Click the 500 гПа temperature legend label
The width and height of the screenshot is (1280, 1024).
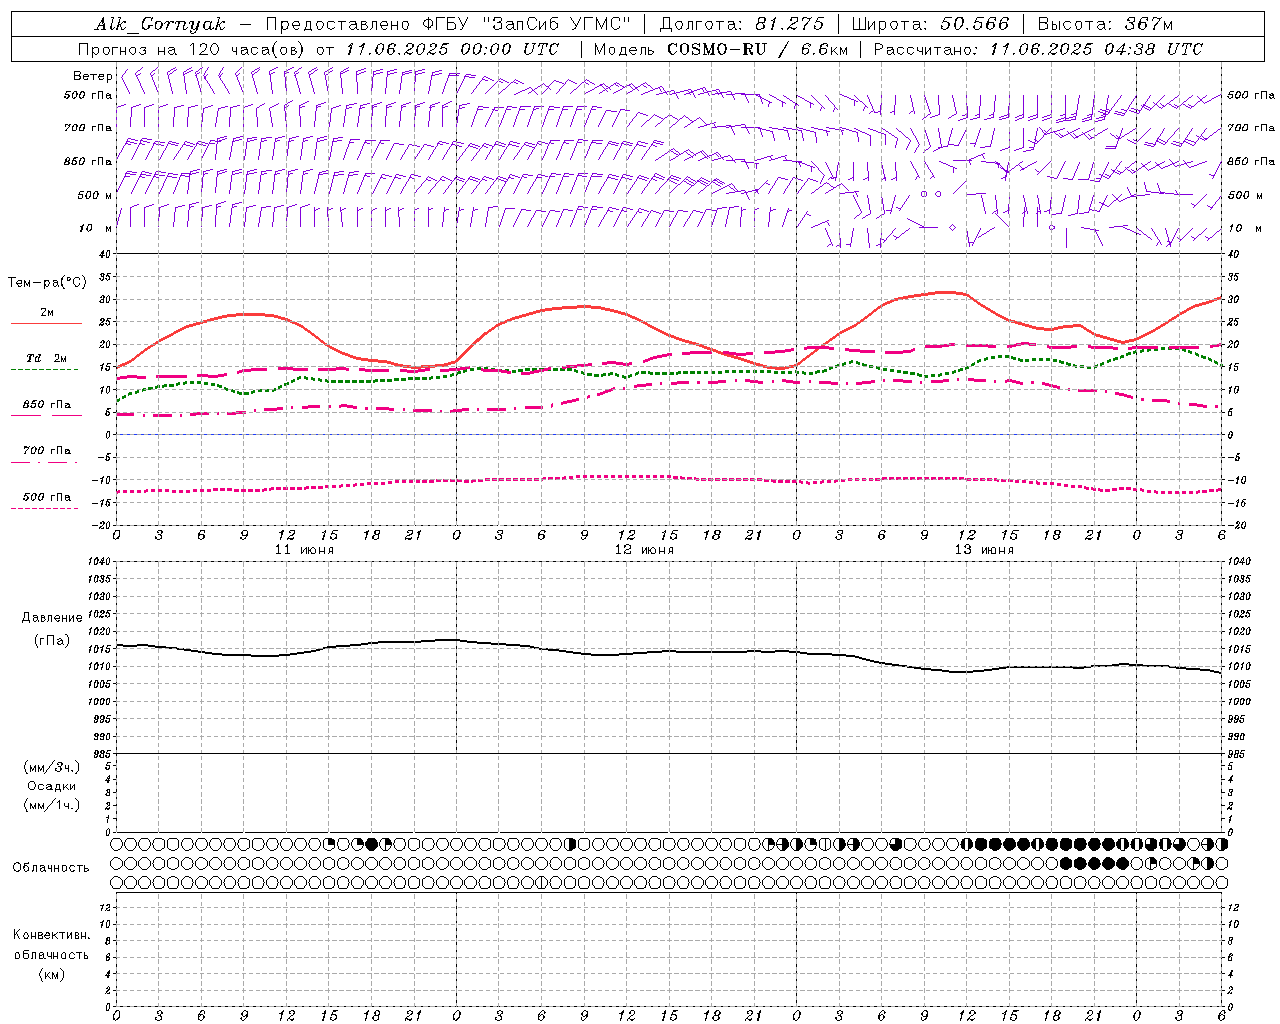pyautogui.click(x=47, y=497)
